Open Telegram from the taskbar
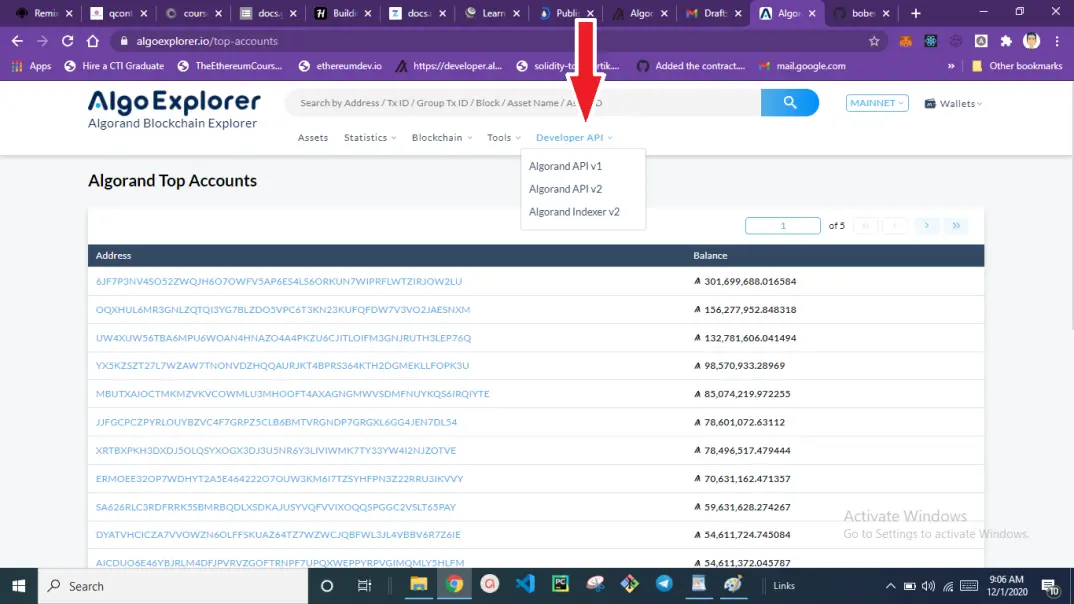 [664, 584]
